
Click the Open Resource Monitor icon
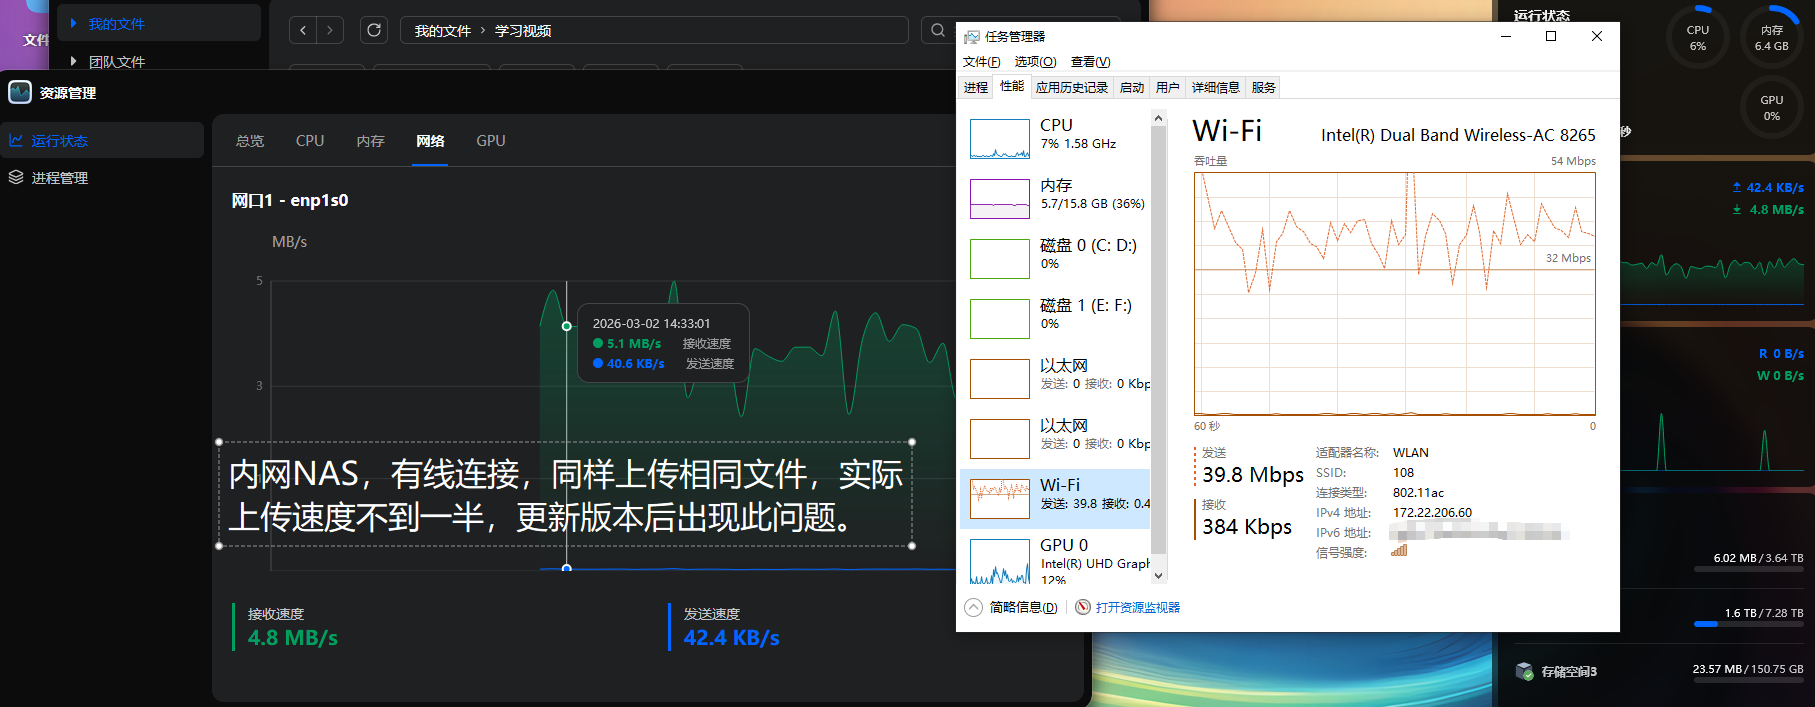tap(1082, 607)
